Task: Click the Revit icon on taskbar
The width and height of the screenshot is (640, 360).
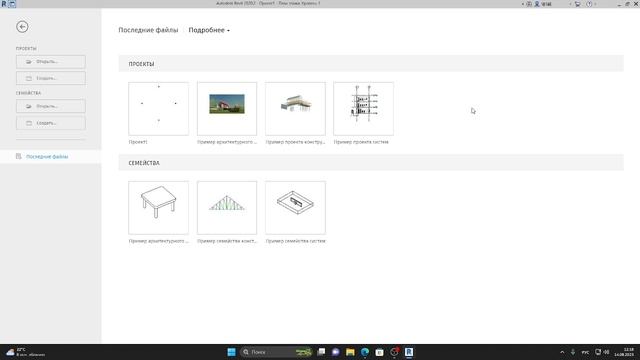Action: tap(409, 352)
